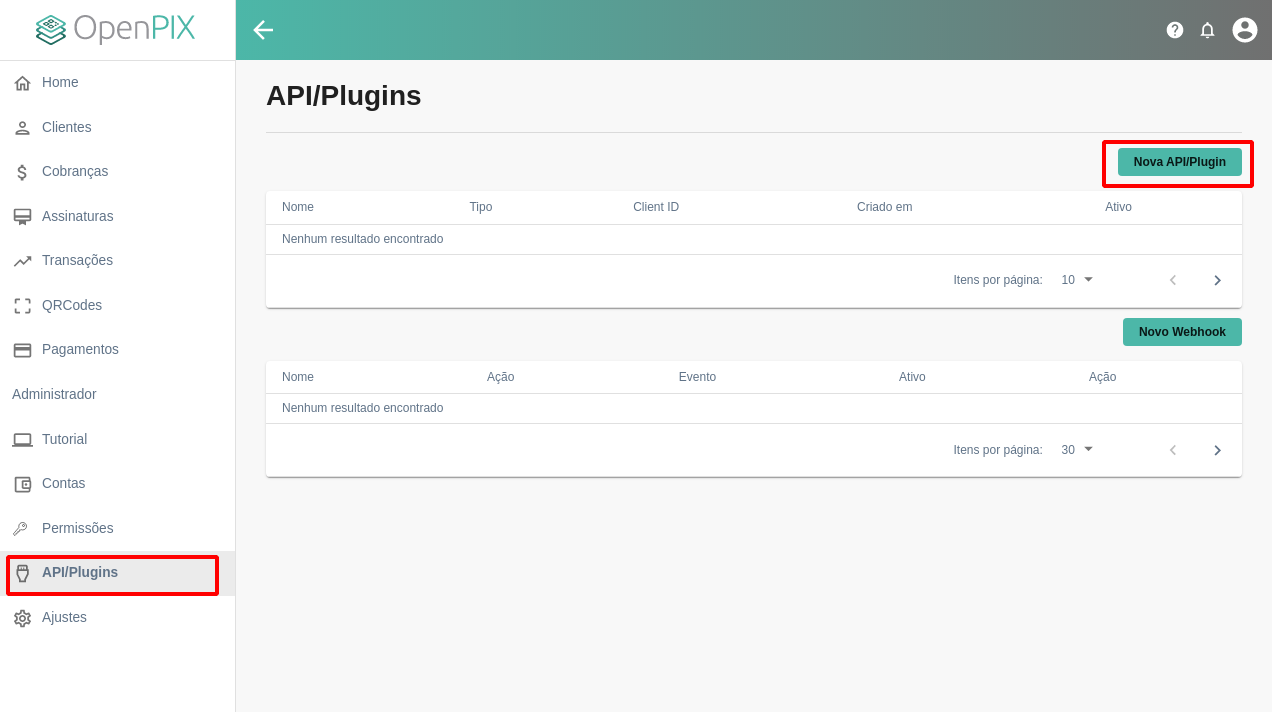Image resolution: width=1272 pixels, height=712 pixels.
Task: Open the help question mark icon
Action: 1175,30
